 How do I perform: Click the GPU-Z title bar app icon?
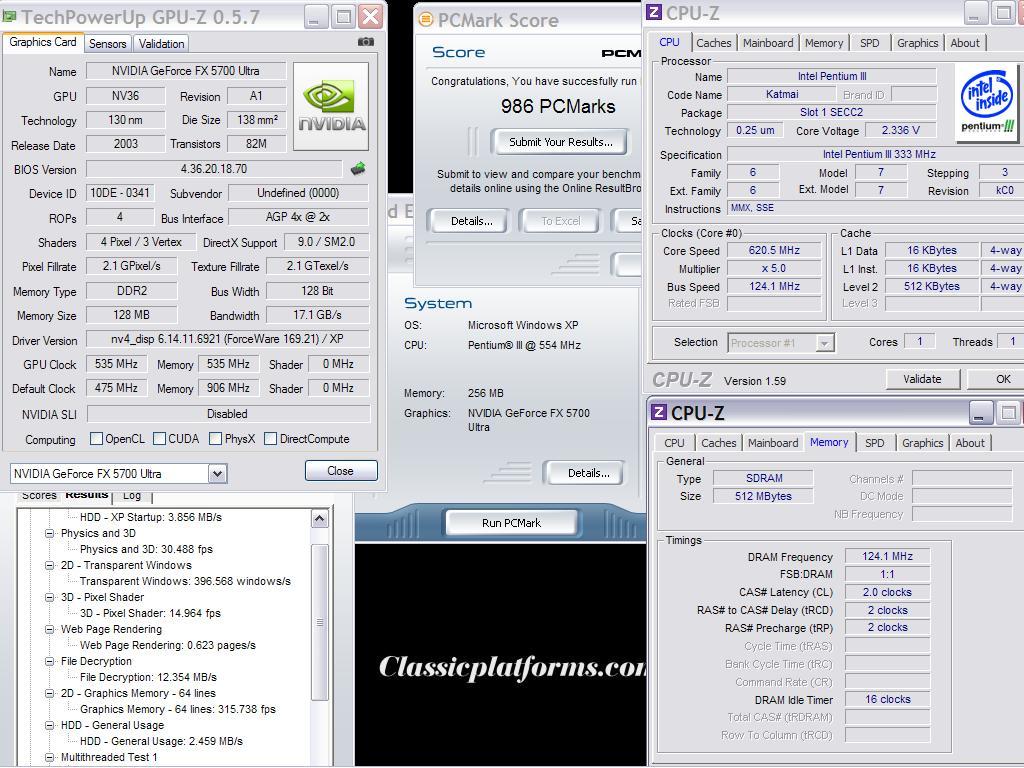pyautogui.click(x=10, y=16)
